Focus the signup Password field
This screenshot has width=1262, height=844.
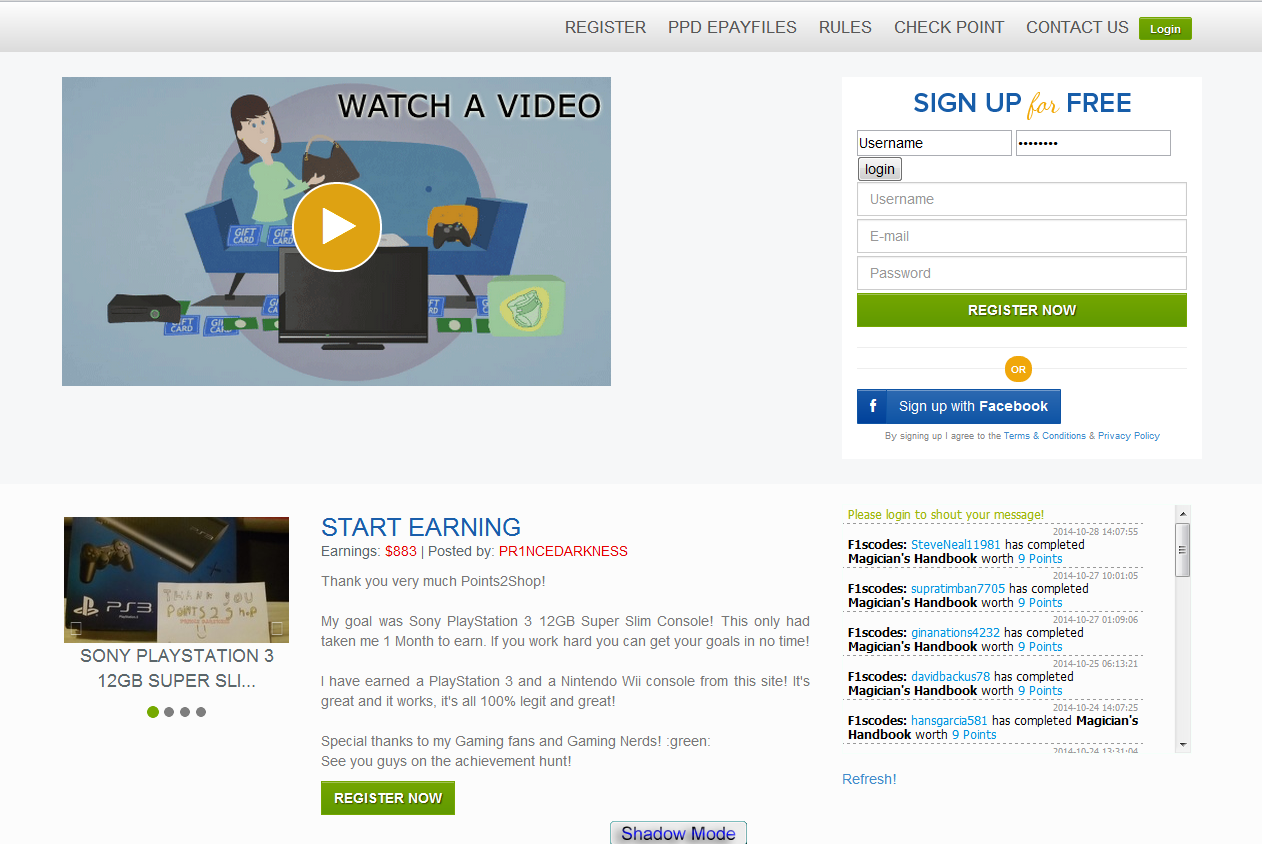(x=1022, y=273)
